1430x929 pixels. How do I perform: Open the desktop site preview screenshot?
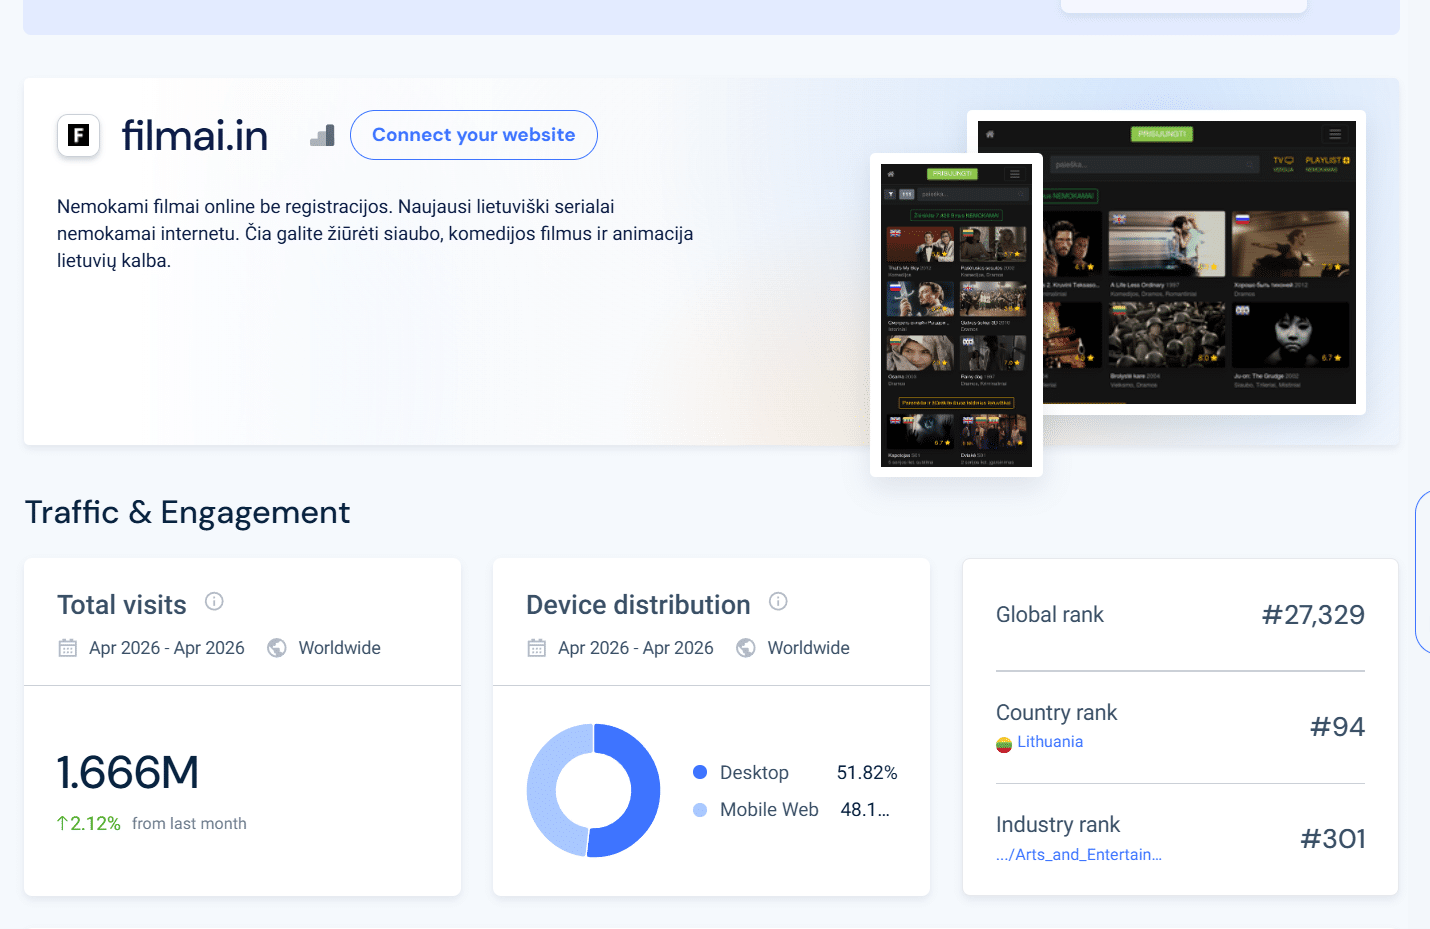click(1200, 262)
